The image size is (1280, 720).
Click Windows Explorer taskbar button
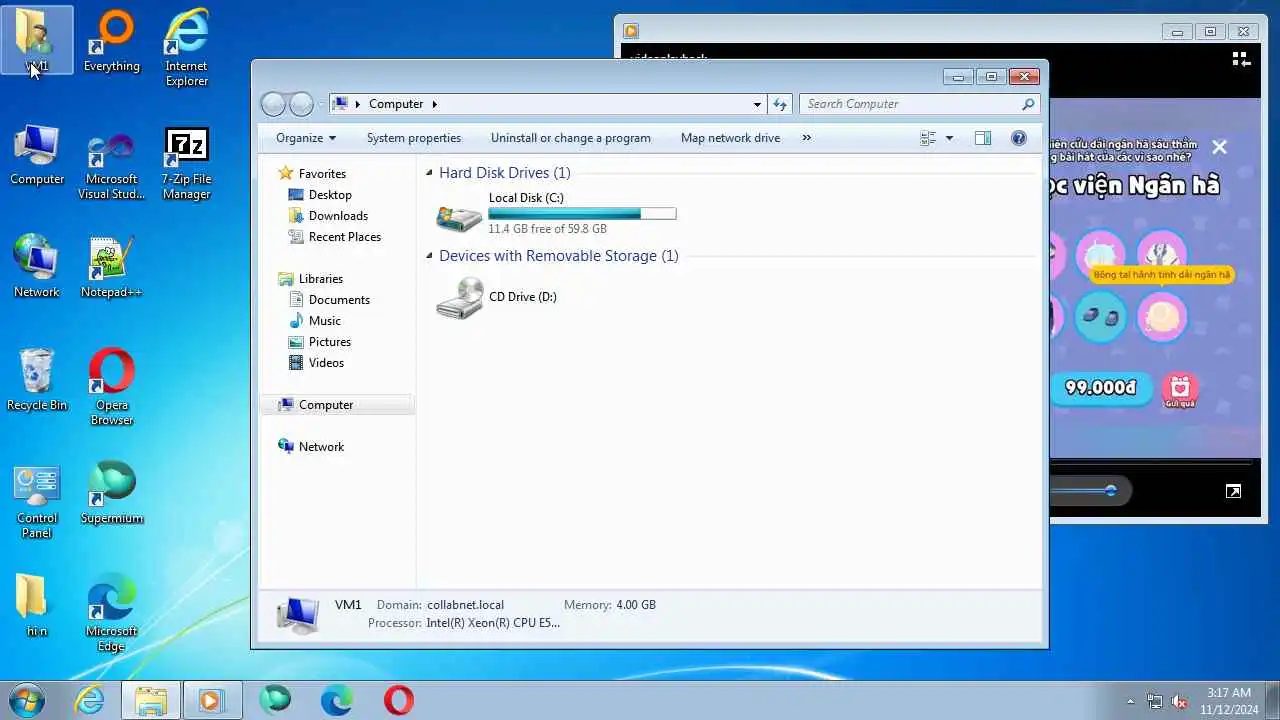coord(151,700)
